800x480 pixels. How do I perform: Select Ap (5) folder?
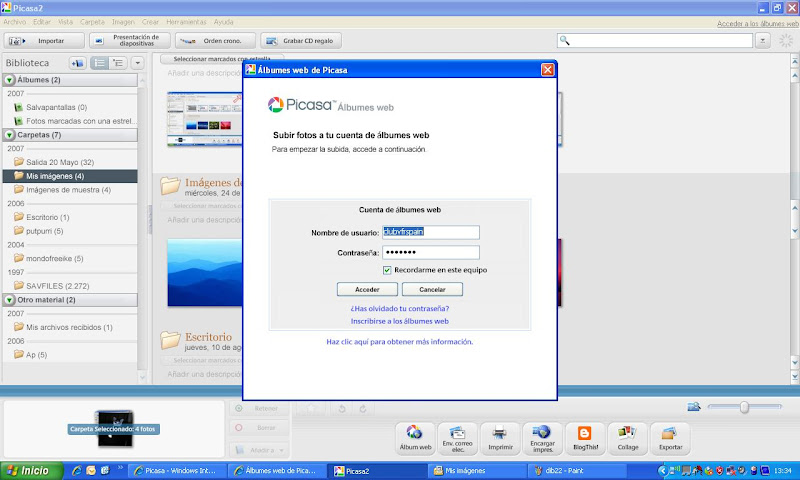pyautogui.click(x=31, y=355)
